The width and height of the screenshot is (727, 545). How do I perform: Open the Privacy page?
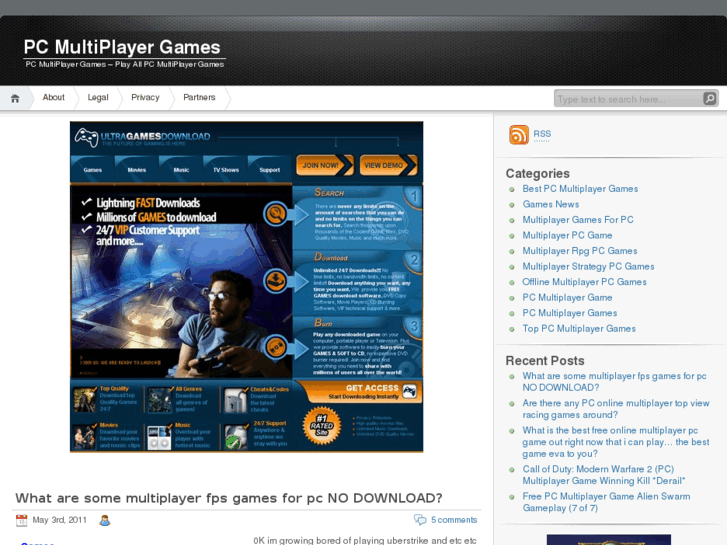coord(145,97)
